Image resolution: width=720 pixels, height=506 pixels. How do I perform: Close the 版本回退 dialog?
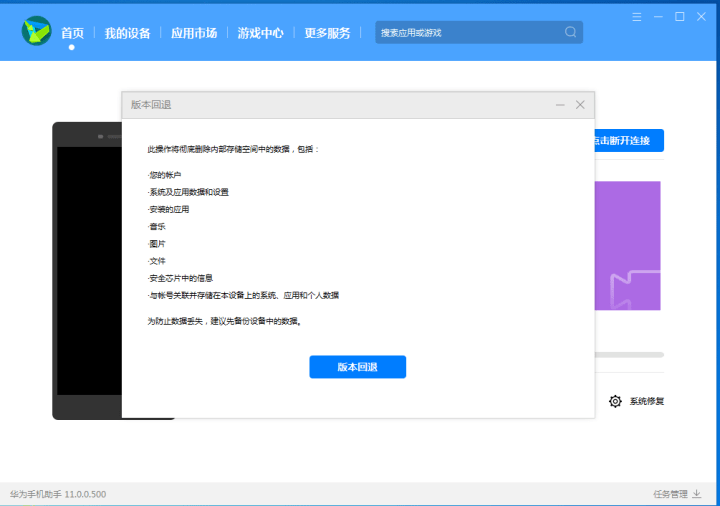point(580,105)
